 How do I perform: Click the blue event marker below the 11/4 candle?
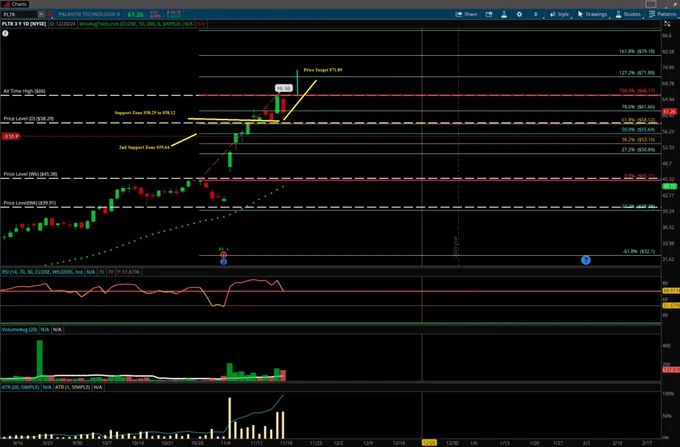pos(223,261)
